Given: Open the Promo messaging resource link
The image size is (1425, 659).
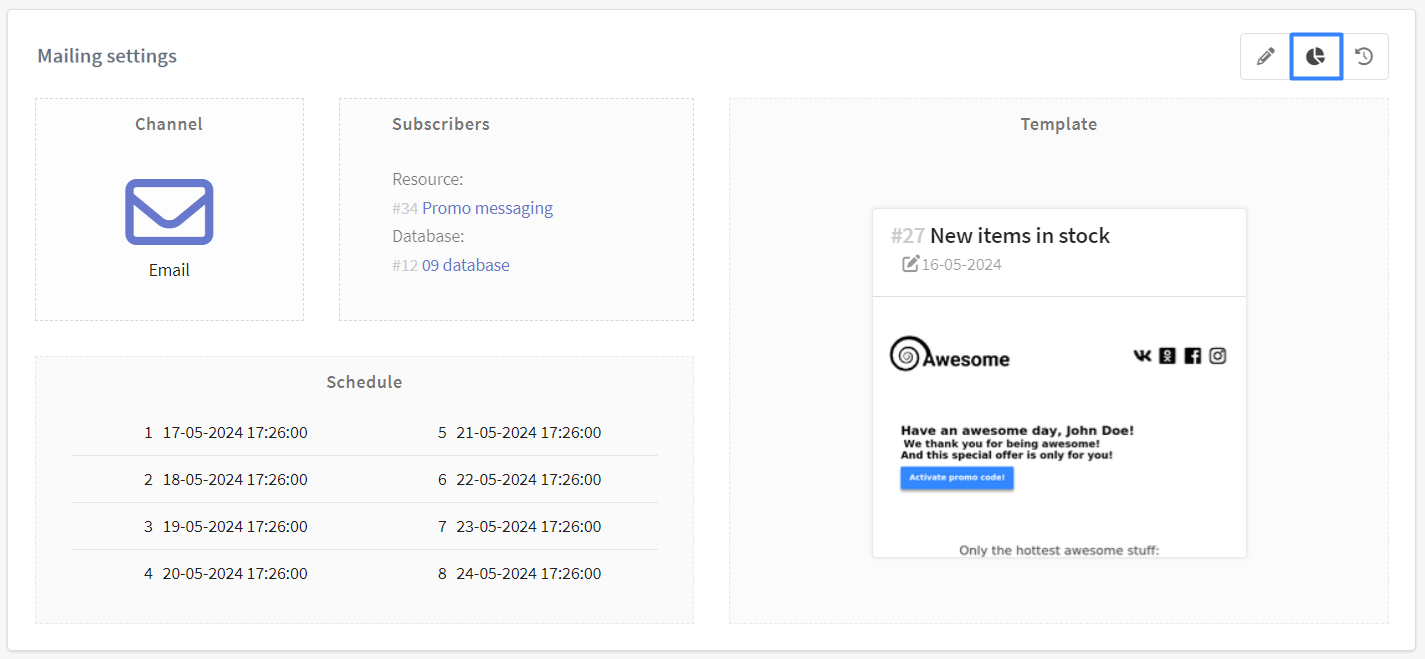Looking at the screenshot, I should [487, 208].
